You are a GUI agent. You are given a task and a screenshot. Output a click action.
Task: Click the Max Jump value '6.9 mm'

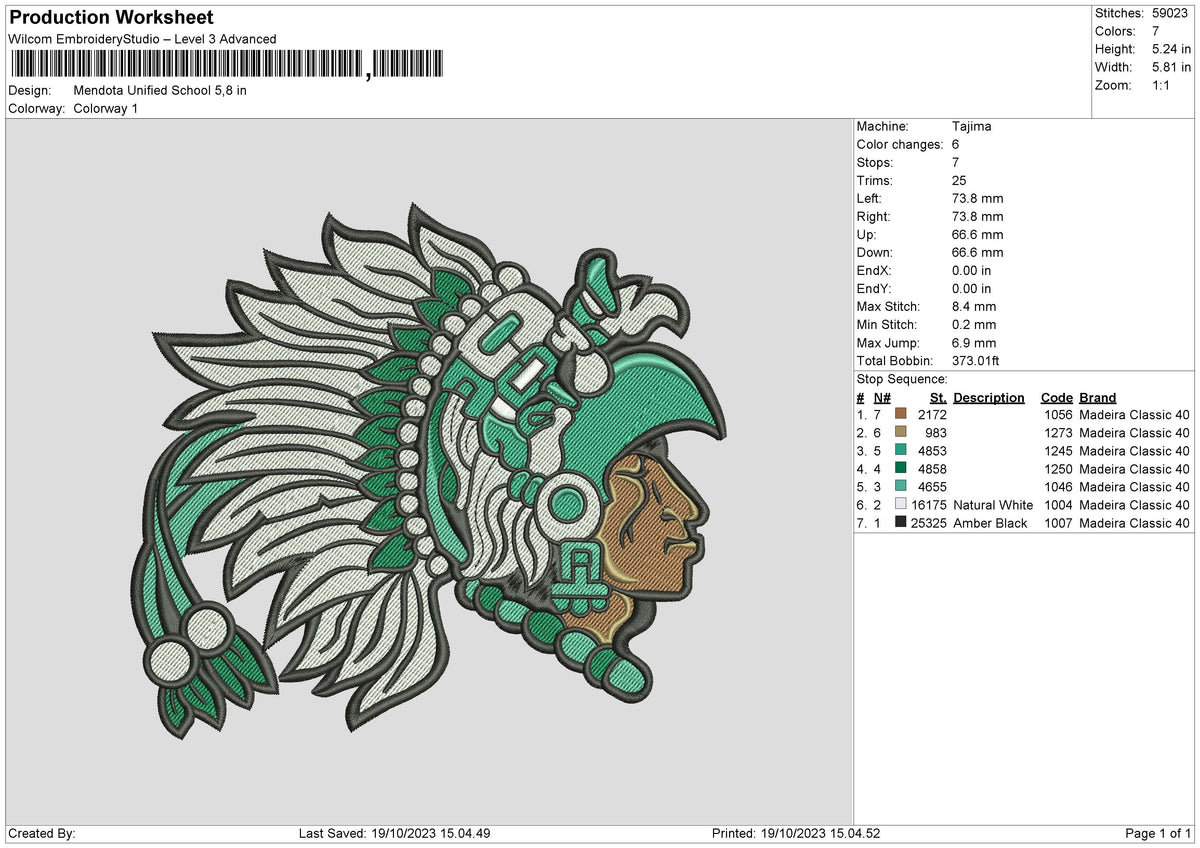coord(974,343)
